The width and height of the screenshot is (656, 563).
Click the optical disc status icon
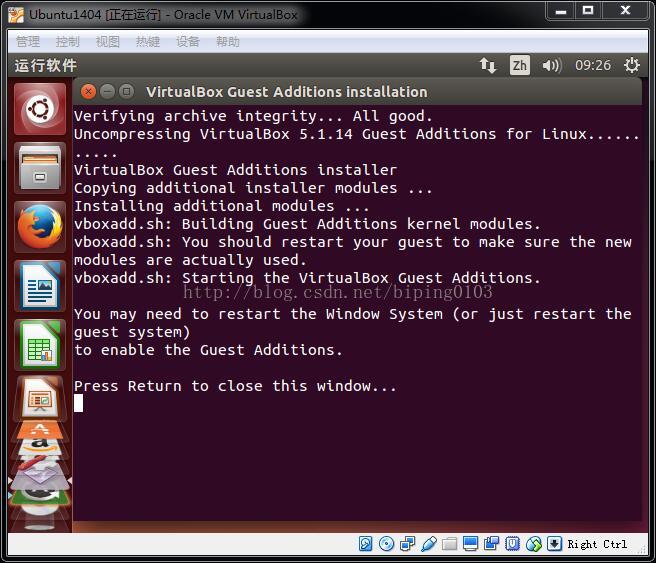tap(386, 544)
